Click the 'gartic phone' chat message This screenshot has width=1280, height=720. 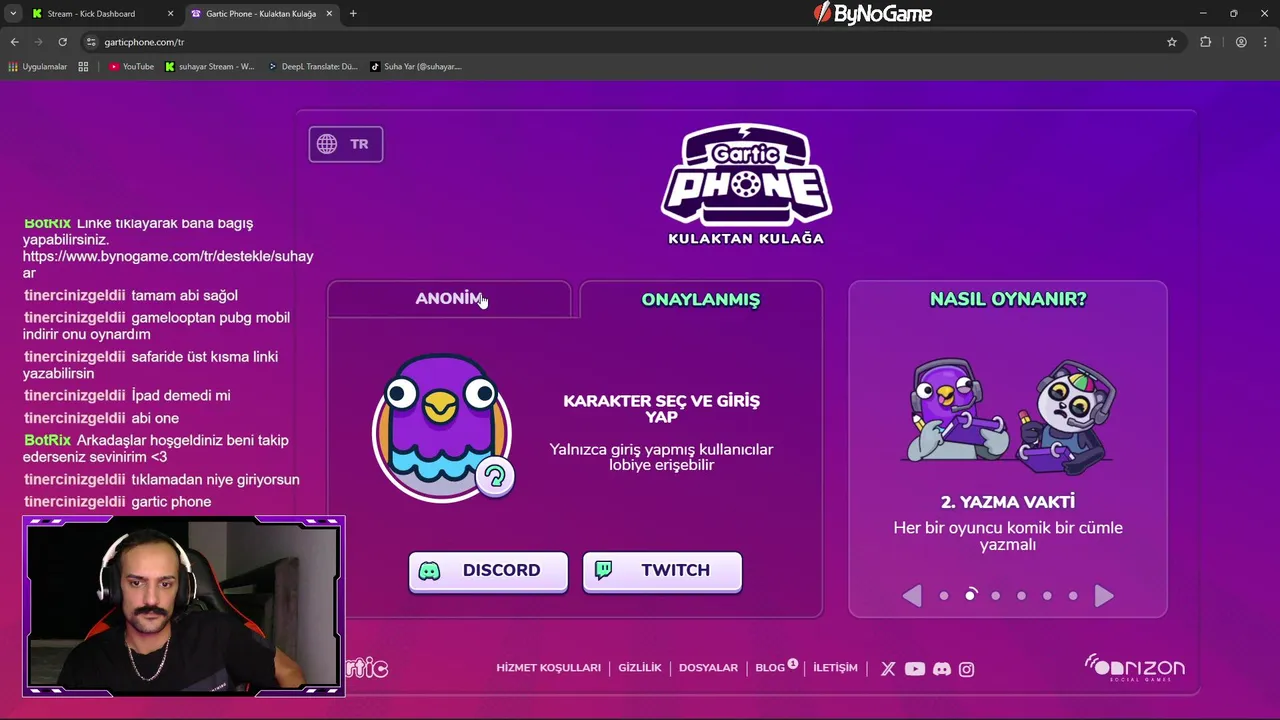(171, 502)
